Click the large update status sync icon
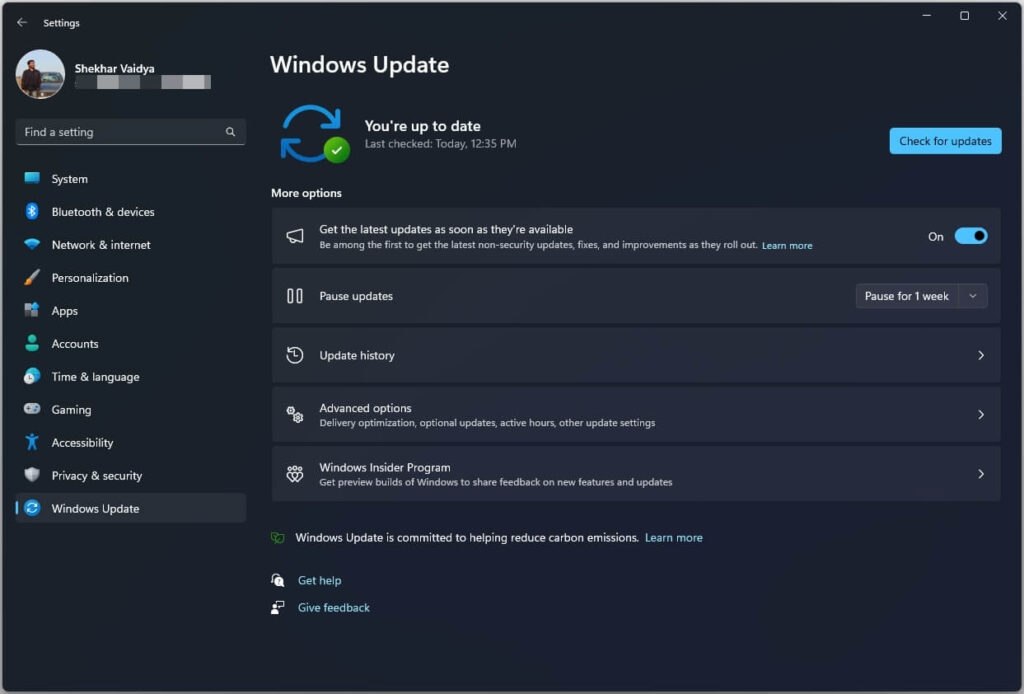Viewport: 1024px width, 694px height. (x=314, y=134)
